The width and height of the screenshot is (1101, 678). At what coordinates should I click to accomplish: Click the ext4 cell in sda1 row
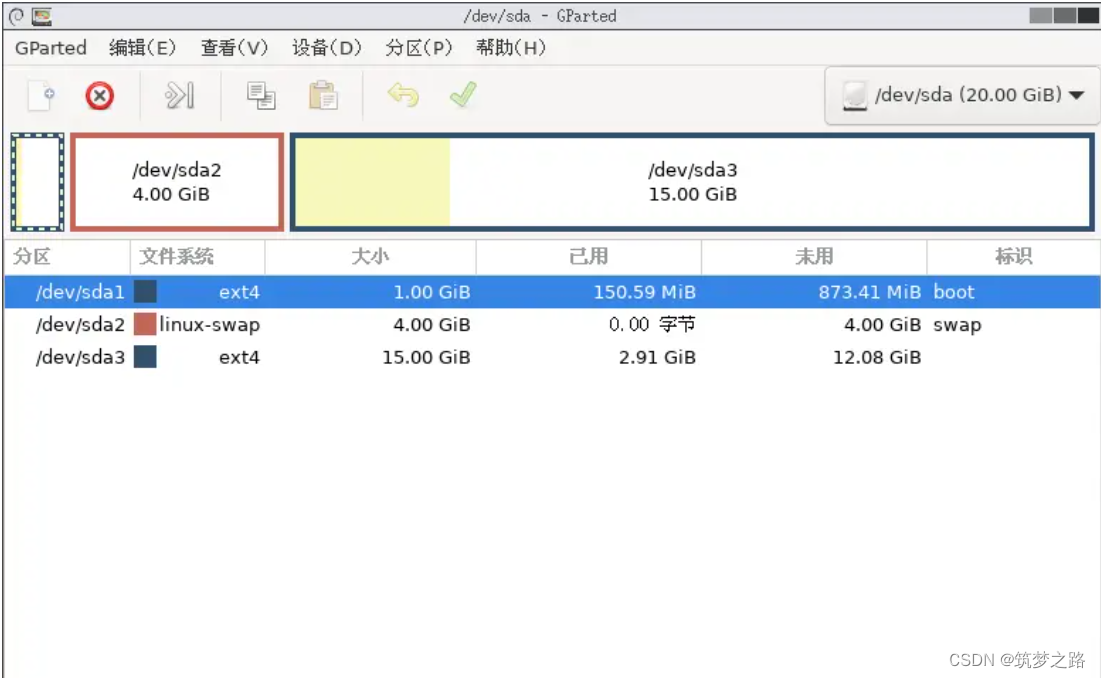[x=239, y=292]
